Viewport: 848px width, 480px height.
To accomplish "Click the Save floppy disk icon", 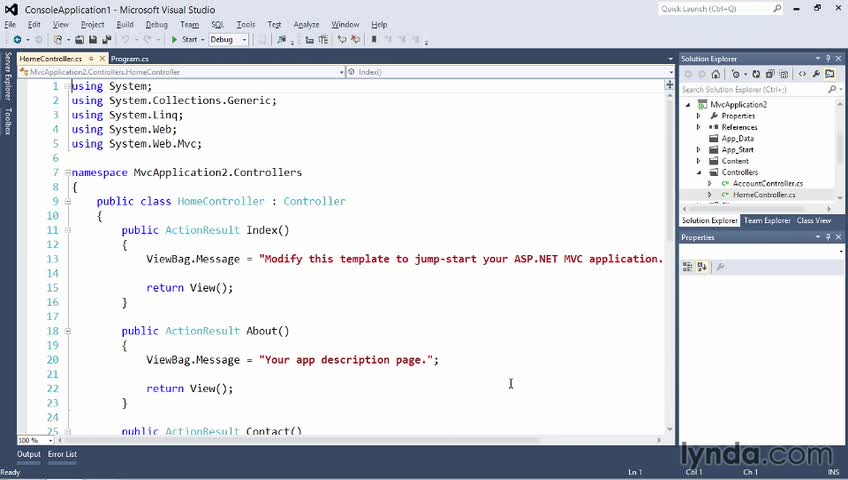I will 93,39.
